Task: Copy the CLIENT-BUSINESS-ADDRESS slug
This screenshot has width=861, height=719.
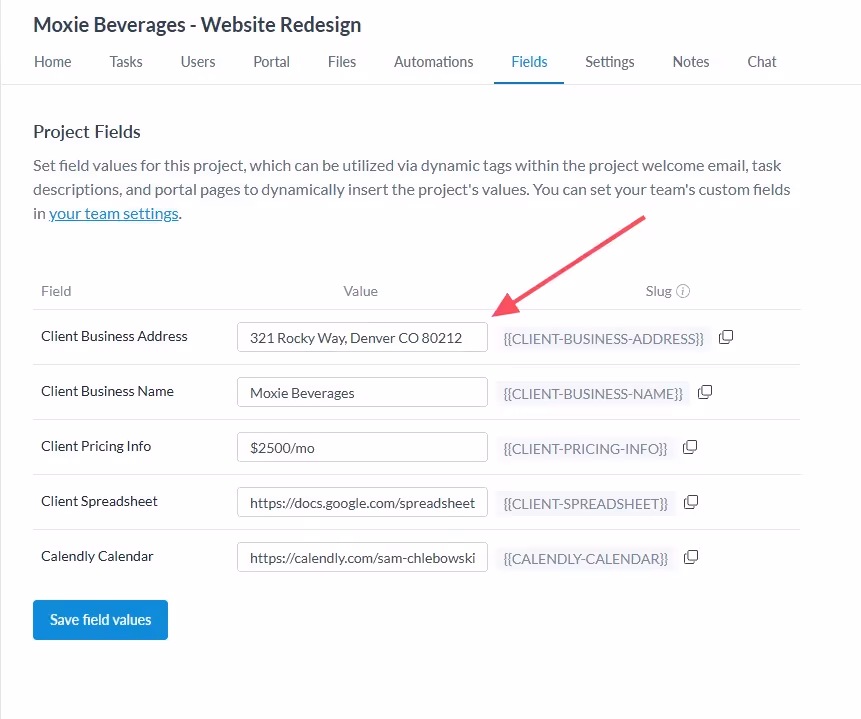Action: (x=726, y=337)
